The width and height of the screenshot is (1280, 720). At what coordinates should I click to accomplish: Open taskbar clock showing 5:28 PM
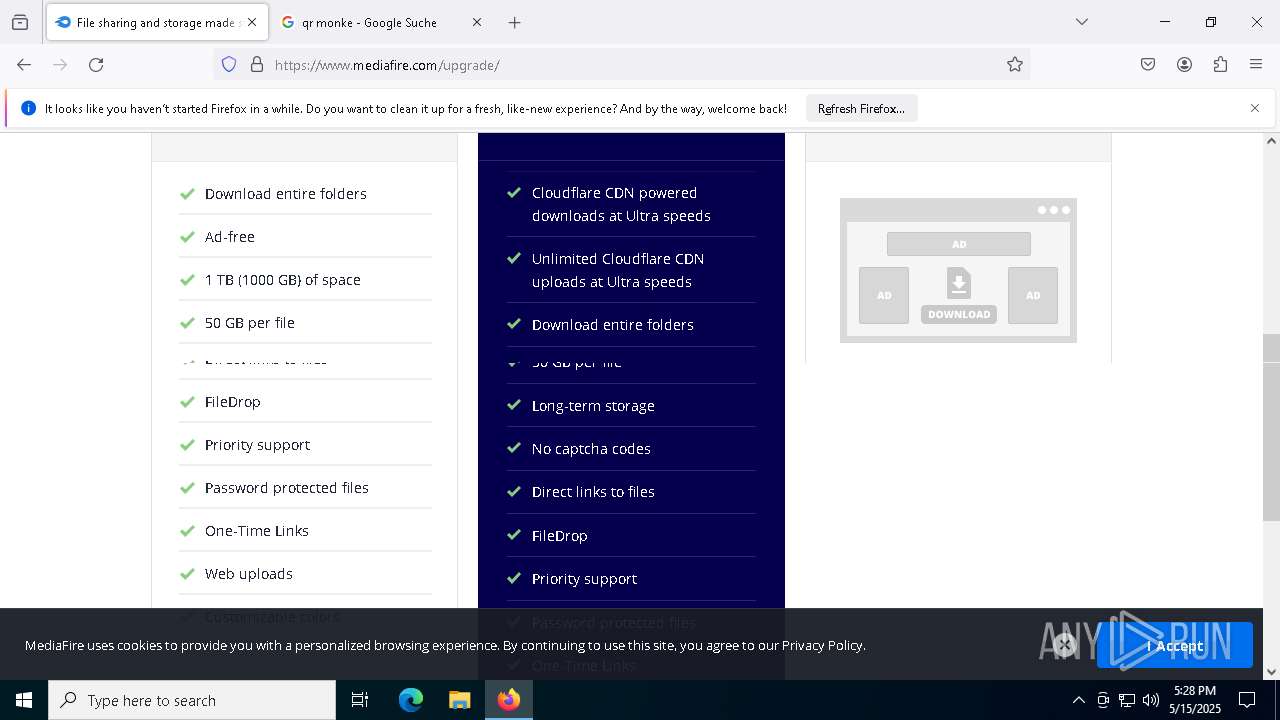click(1195, 700)
